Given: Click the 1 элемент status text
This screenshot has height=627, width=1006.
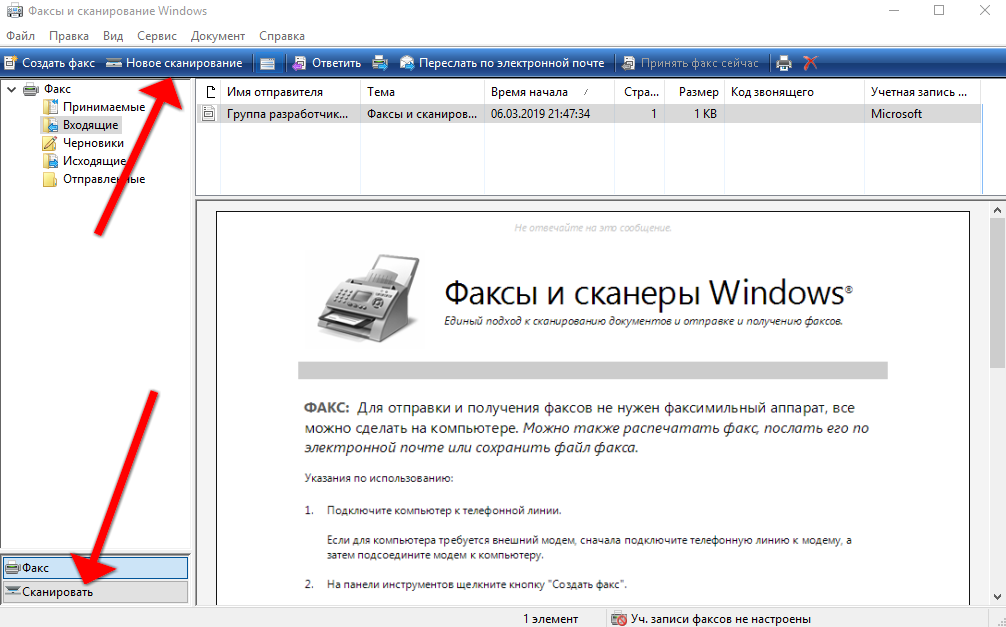Looking at the screenshot, I should (x=550, y=619).
